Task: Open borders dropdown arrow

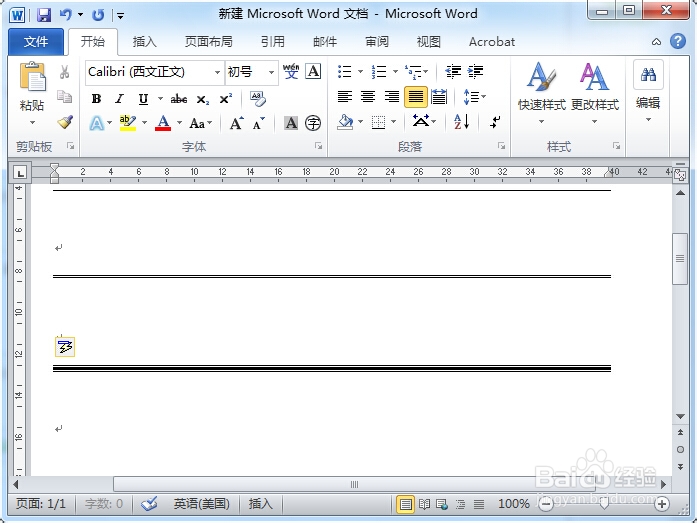Action: (393, 121)
